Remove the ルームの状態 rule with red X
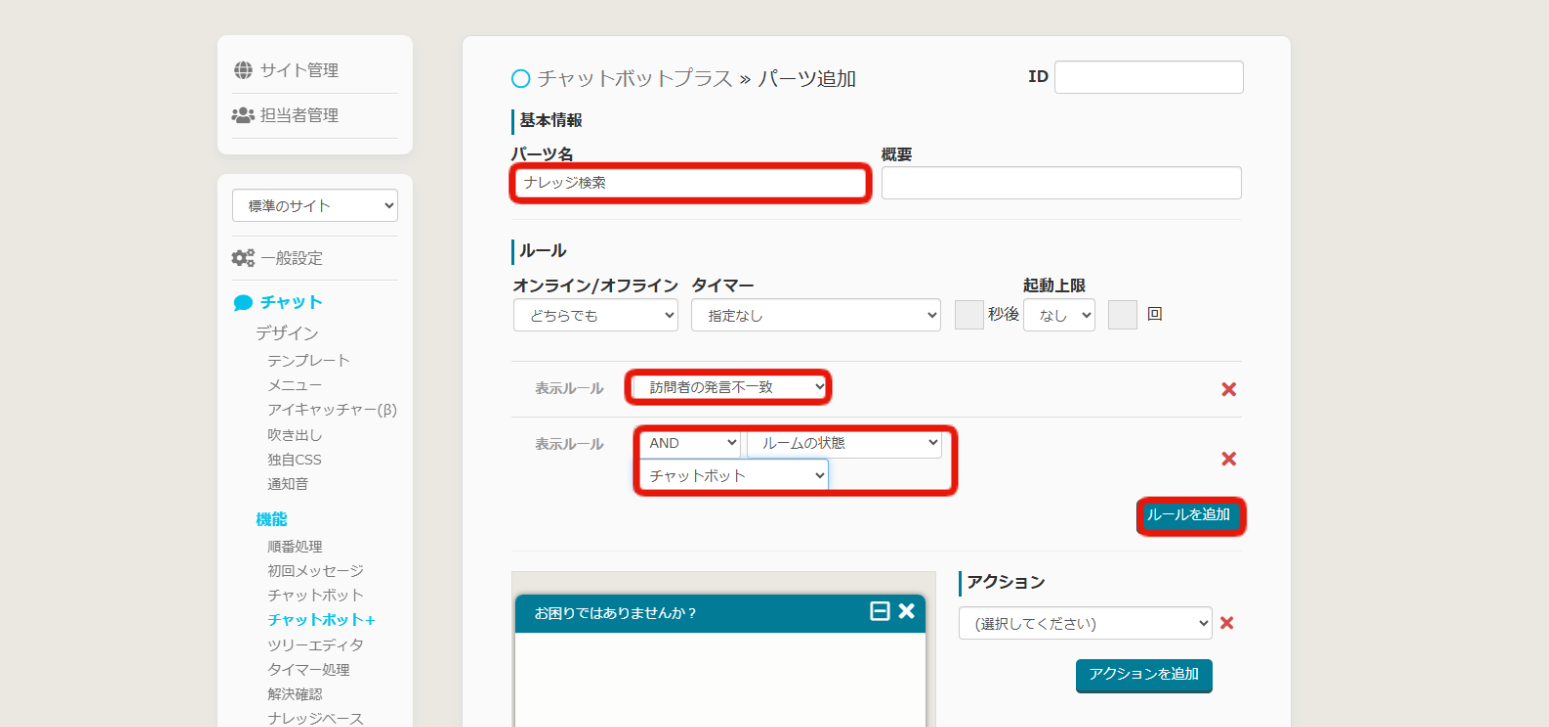 tap(1229, 459)
